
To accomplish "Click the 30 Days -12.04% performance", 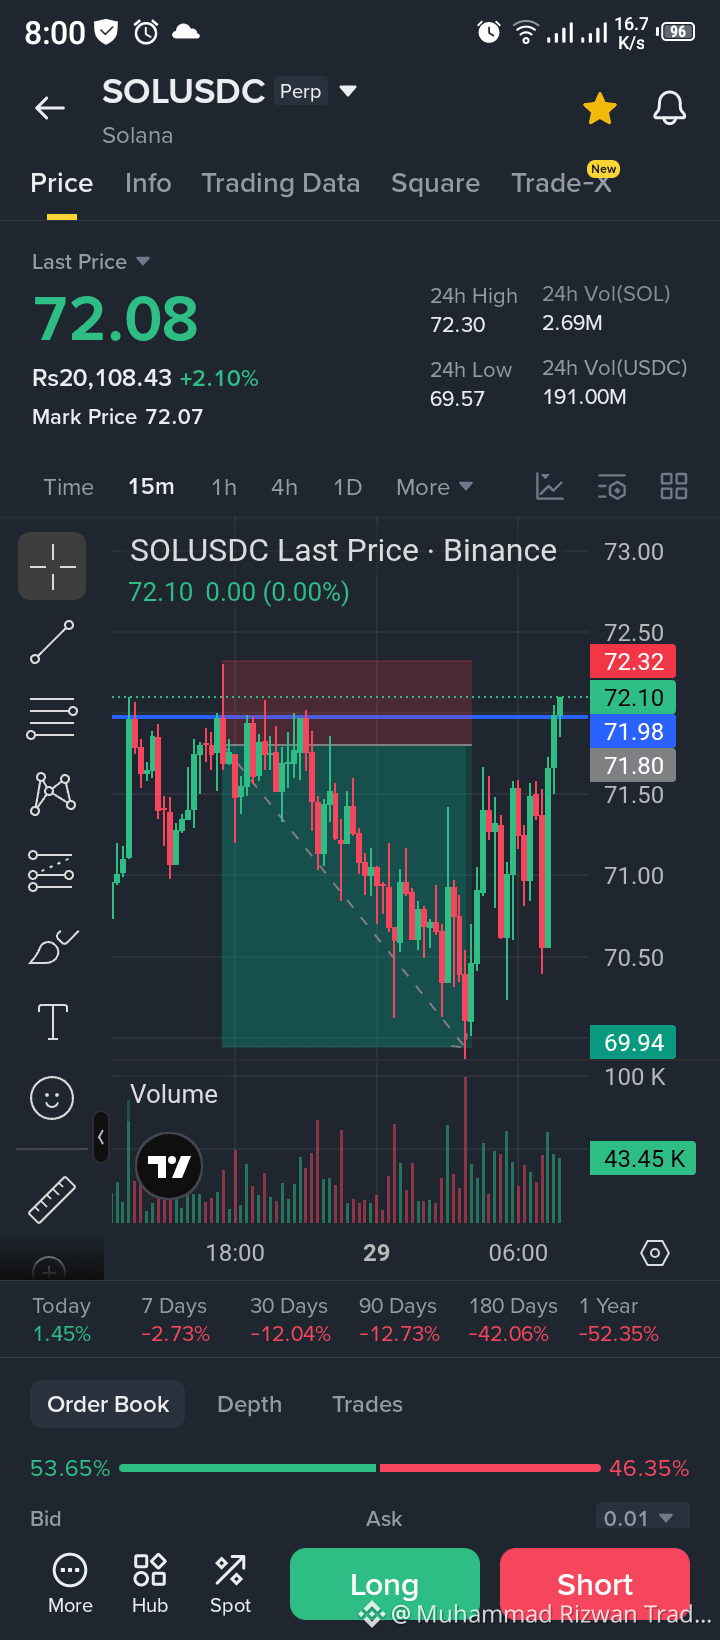I will [x=290, y=1320].
